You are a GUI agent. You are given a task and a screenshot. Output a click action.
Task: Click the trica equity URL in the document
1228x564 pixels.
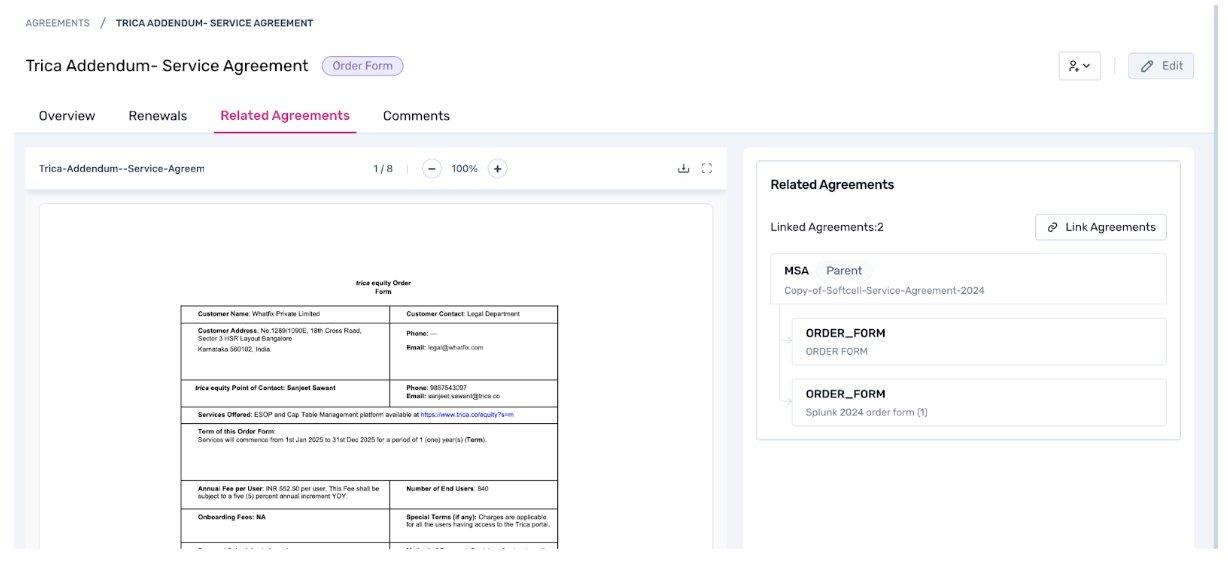(467, 414)
